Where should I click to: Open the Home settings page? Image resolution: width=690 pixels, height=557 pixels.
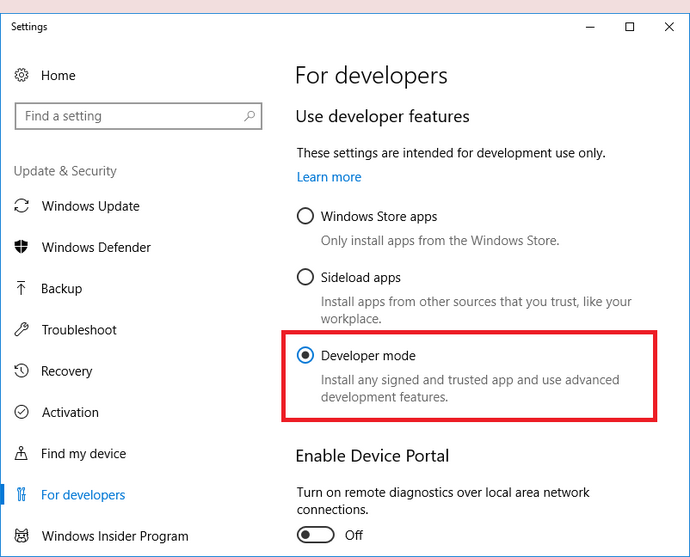click(x=58, y=75)
